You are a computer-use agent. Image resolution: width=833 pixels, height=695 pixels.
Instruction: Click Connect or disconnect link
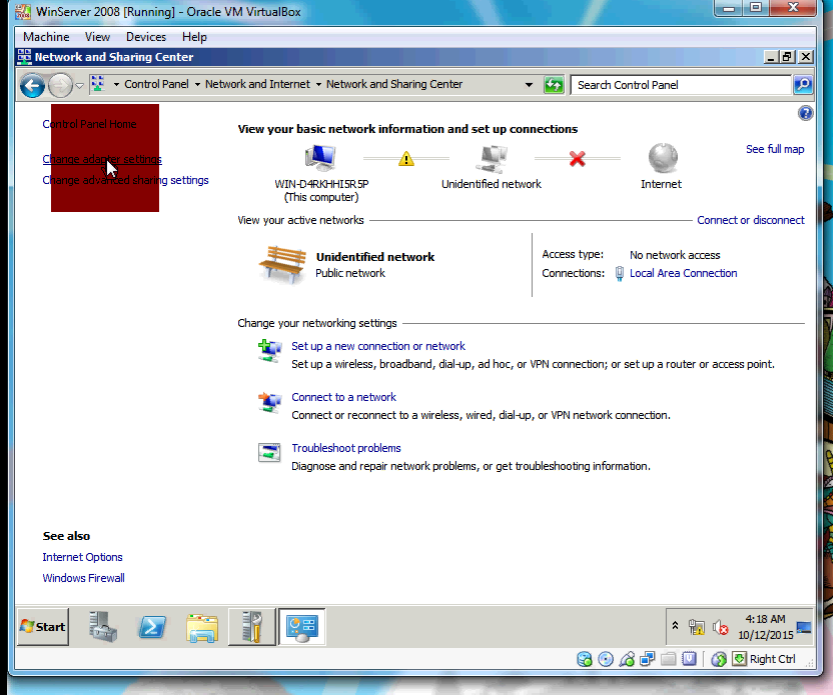751,220
